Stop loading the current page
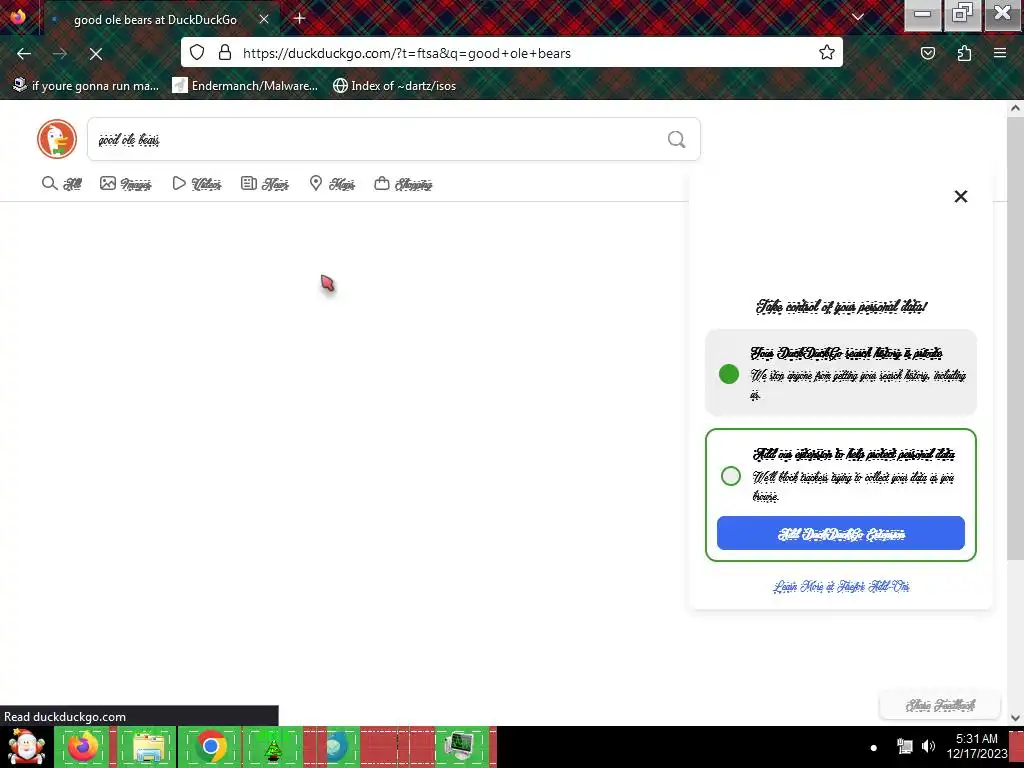This screenshot has width=1024, height=768. click(x=96, y=54)
